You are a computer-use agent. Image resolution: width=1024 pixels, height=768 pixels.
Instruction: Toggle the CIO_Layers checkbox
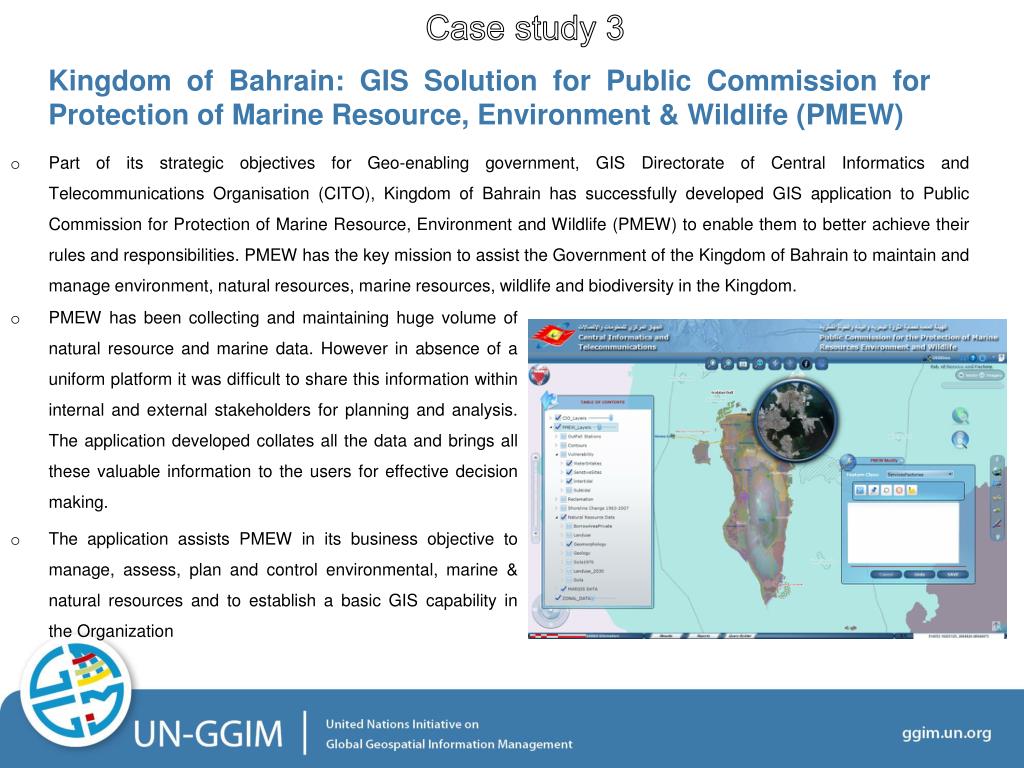pyautogui.click(x=558, y=418)
